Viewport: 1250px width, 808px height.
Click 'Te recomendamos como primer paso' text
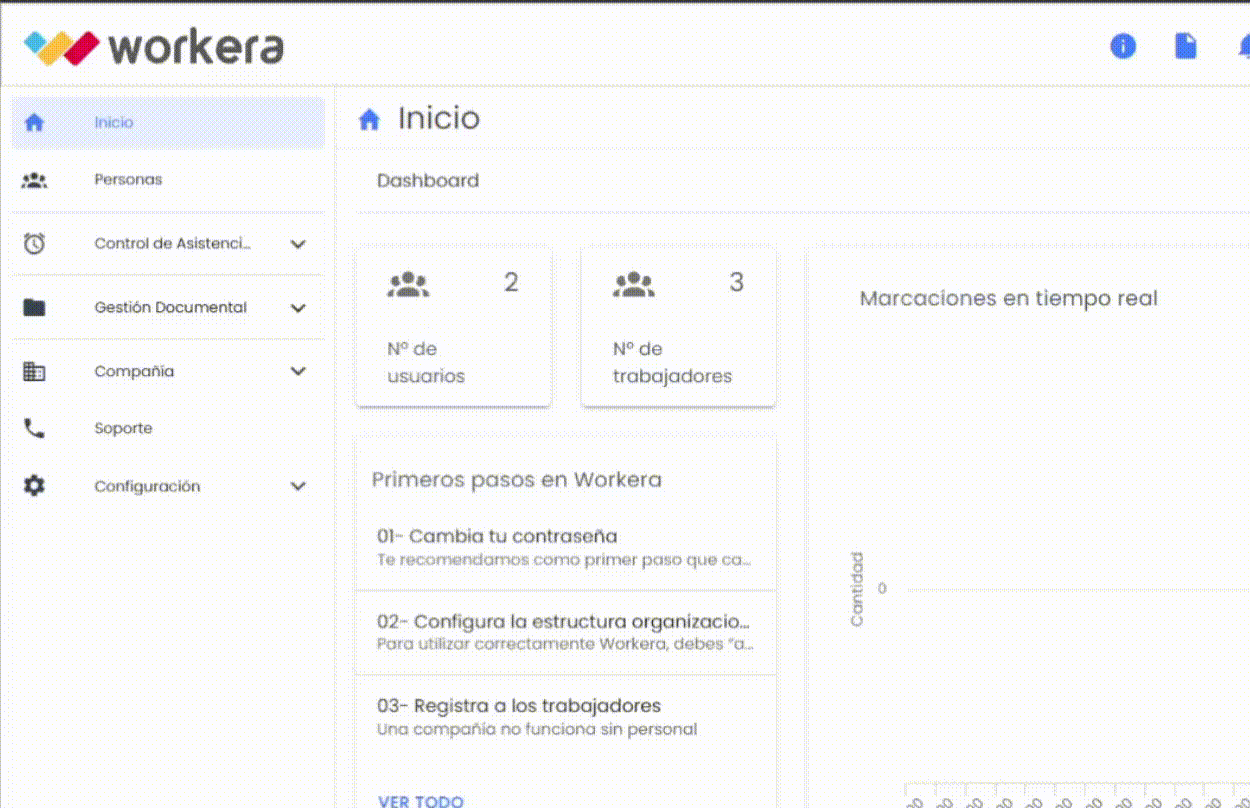click(564, 560)
